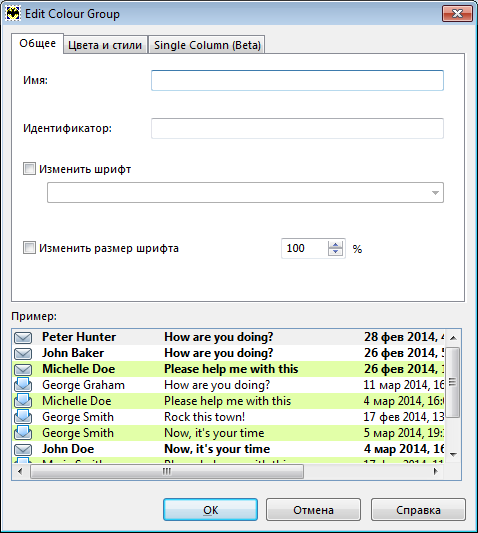
Task: Open help via 'Справка' button
Action: click(418, 510)
